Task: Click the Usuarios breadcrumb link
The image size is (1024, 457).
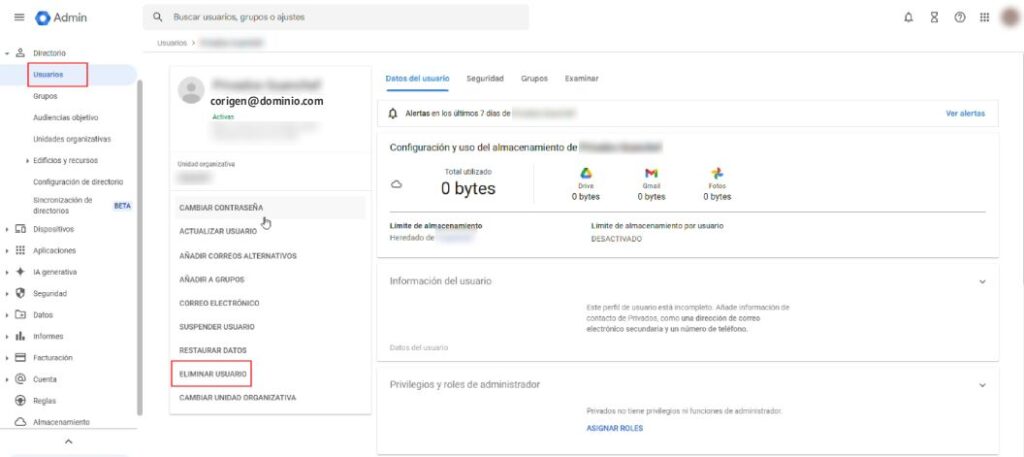Action: (172, 43)
